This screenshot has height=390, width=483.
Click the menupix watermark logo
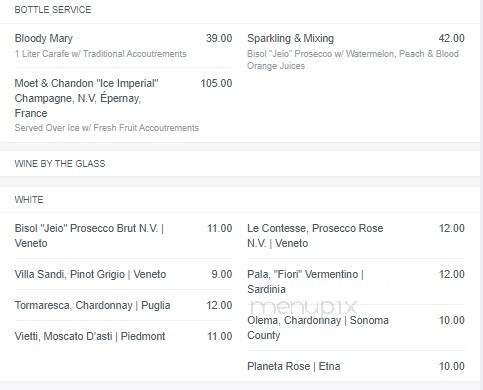303,306
